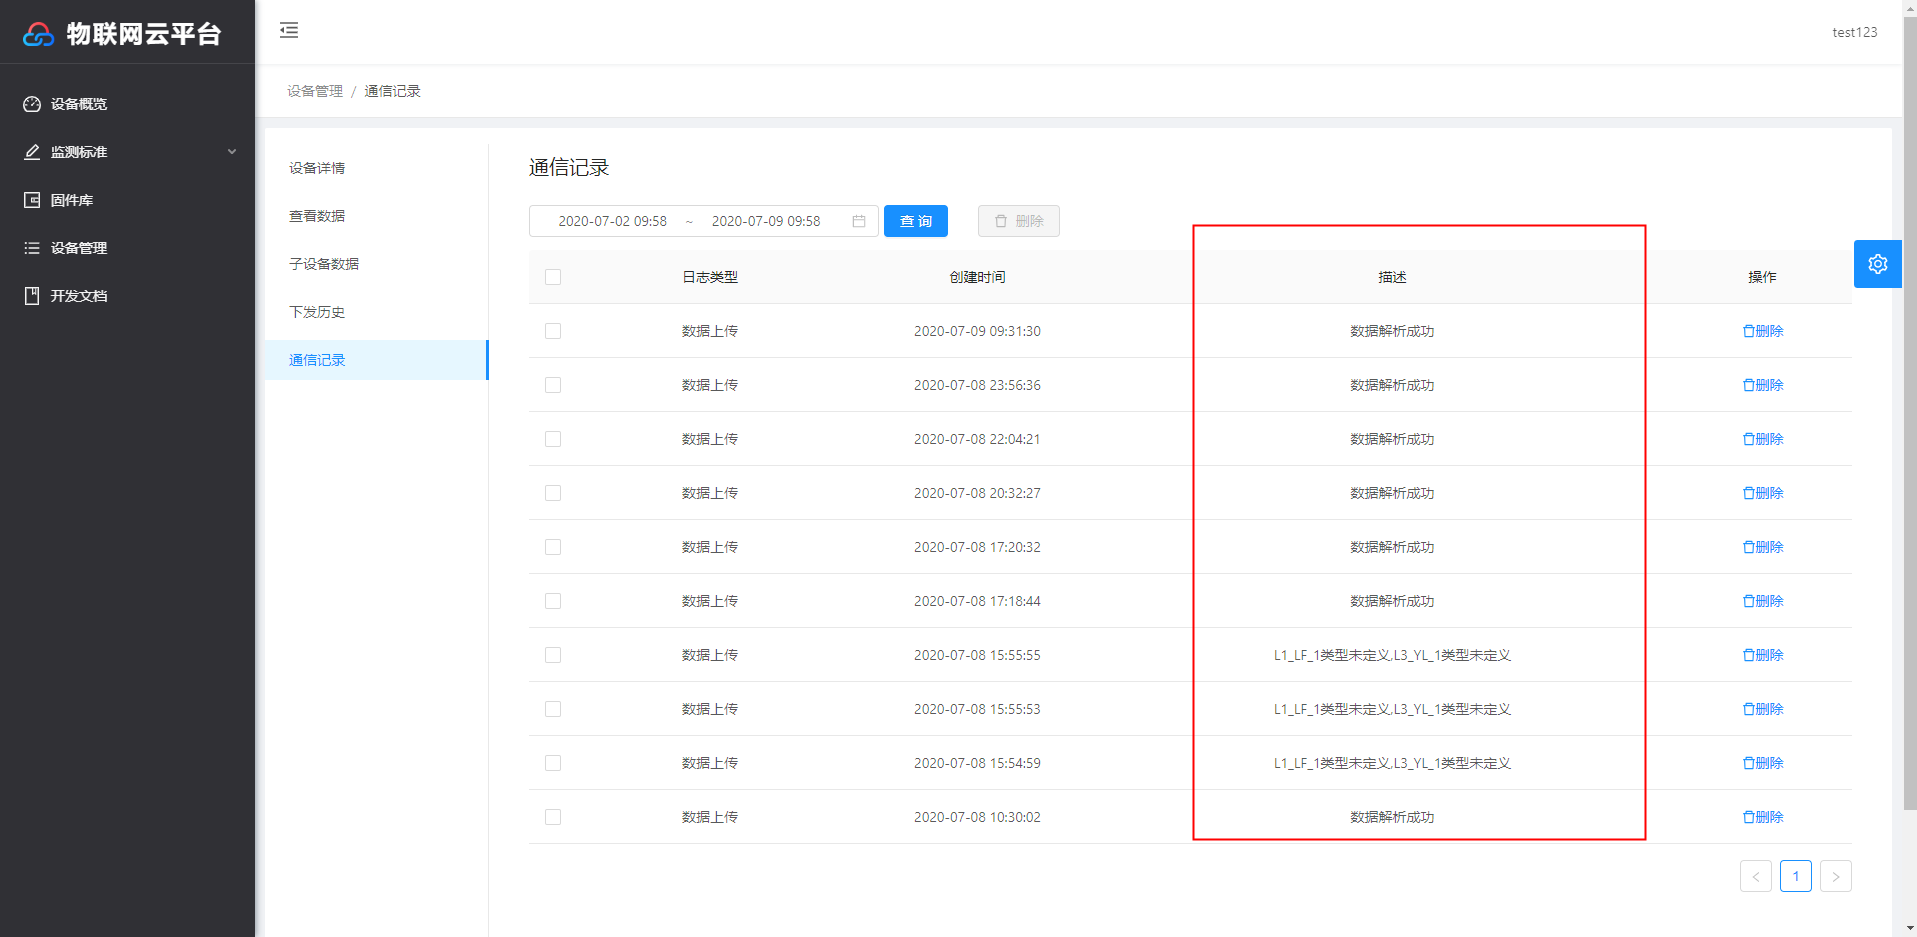The height and width of the screenshot is (937, 1917).
Task: Check the row created 2020-07-08 22:04:21
Action: click(553, 439)
